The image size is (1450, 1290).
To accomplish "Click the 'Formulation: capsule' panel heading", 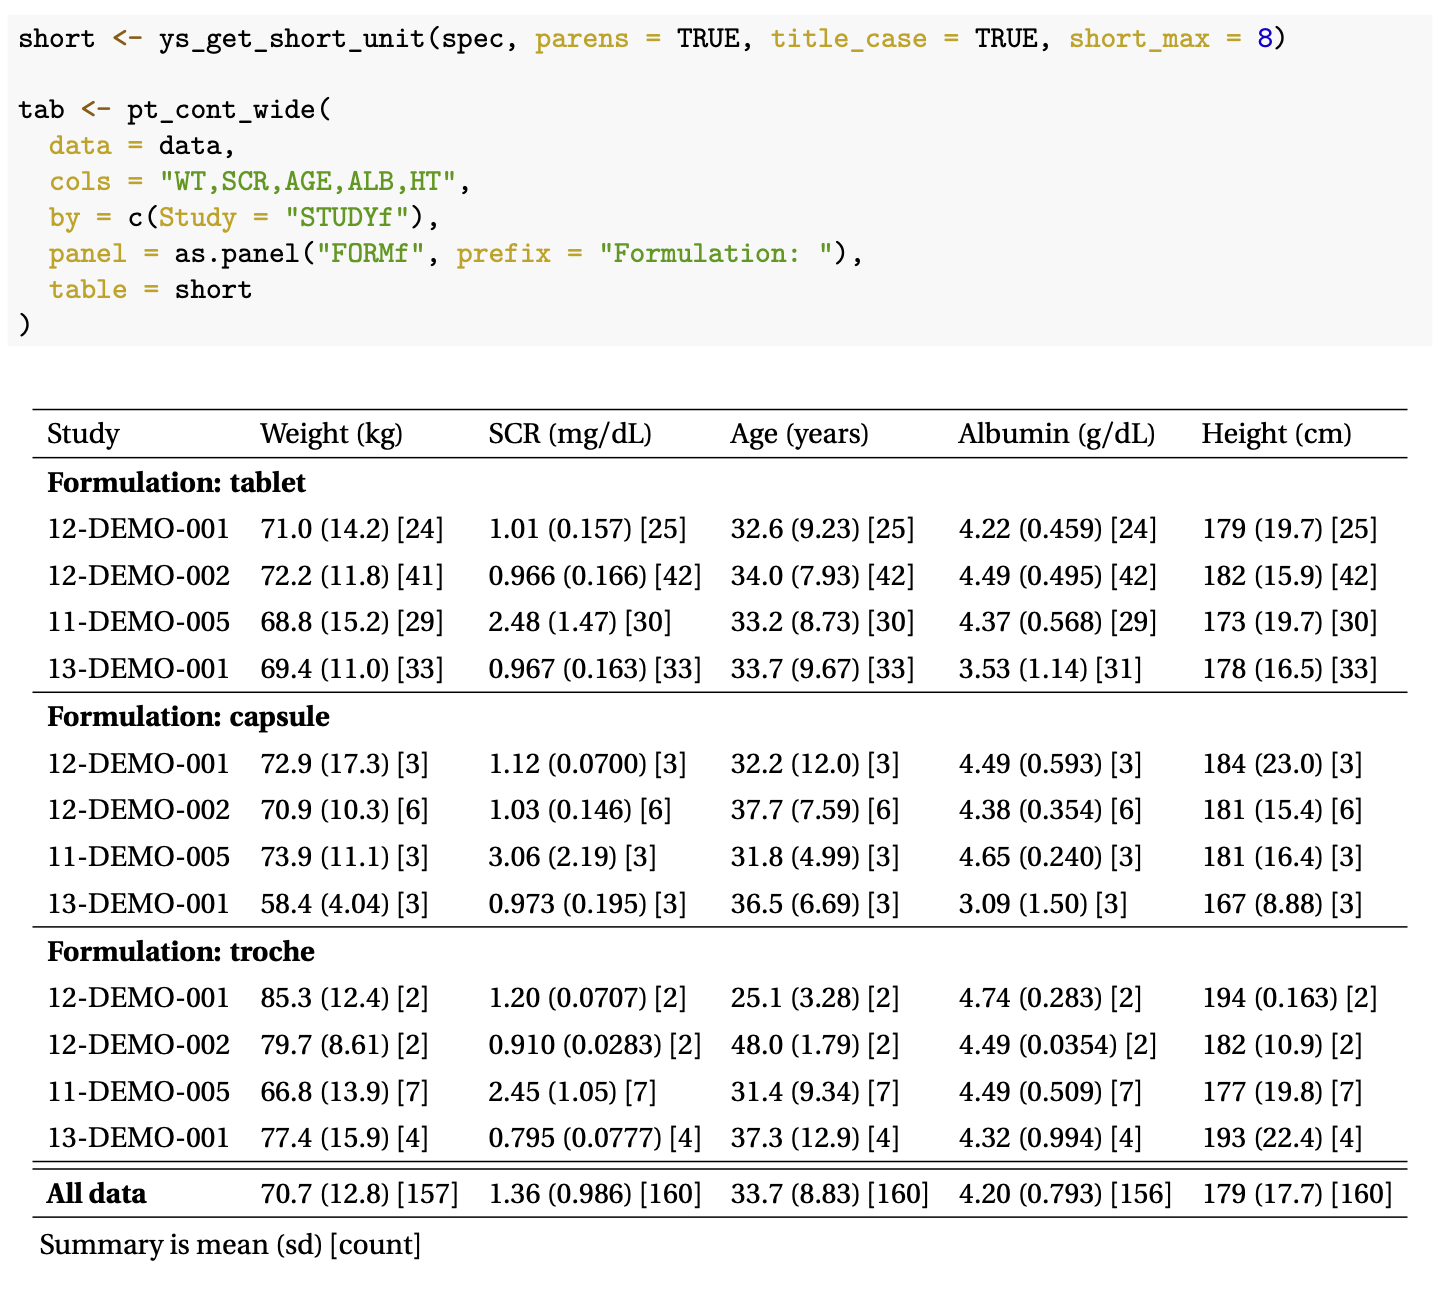I will tap(188, 717).
